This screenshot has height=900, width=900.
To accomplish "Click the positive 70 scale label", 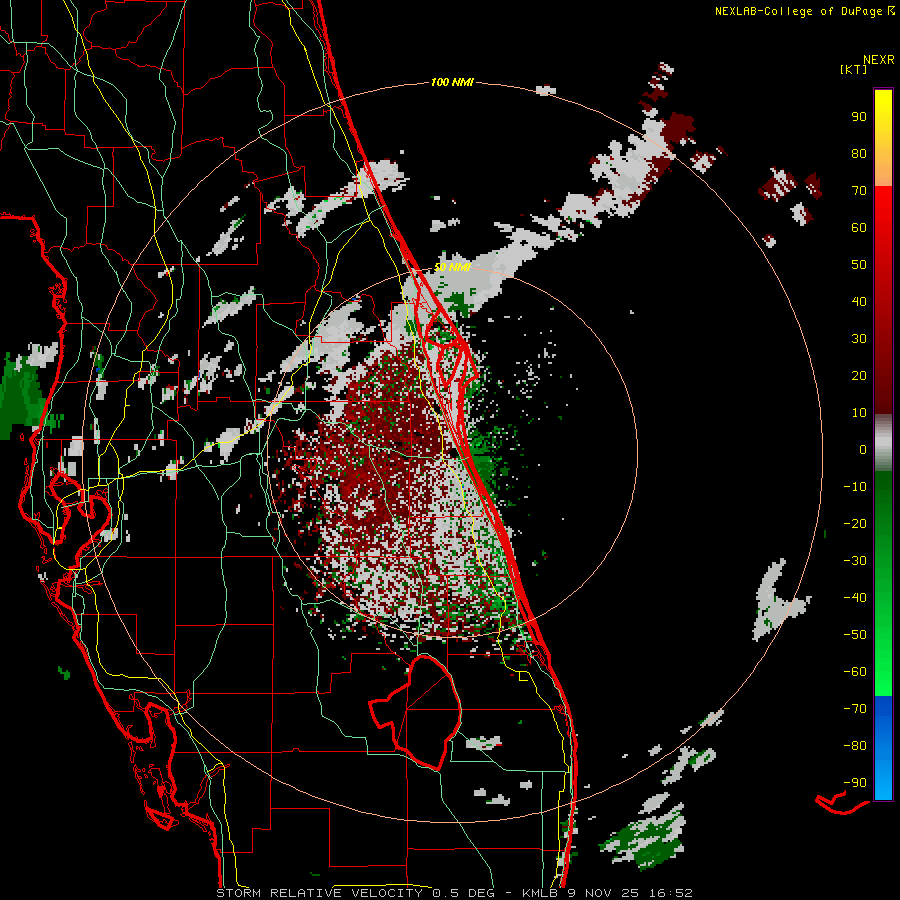I will pyautogui.click(x=859, y=191).
